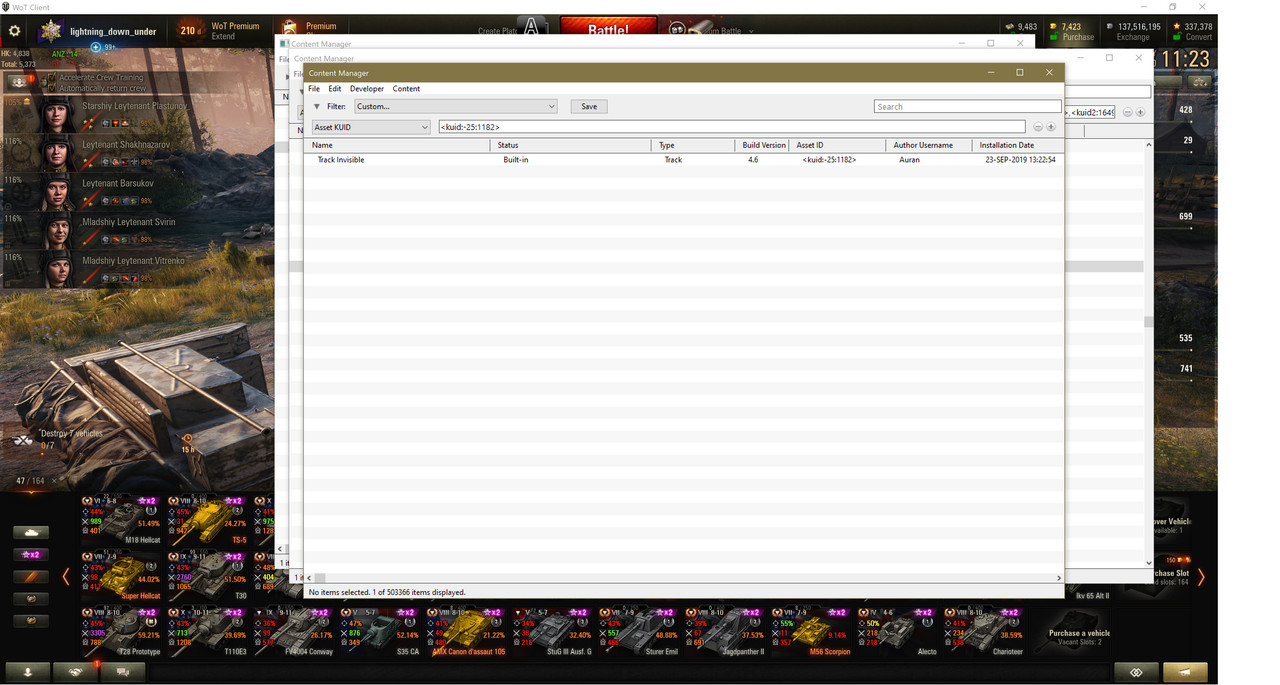
Task: Sort by Status column header
Action: point(571,145)
